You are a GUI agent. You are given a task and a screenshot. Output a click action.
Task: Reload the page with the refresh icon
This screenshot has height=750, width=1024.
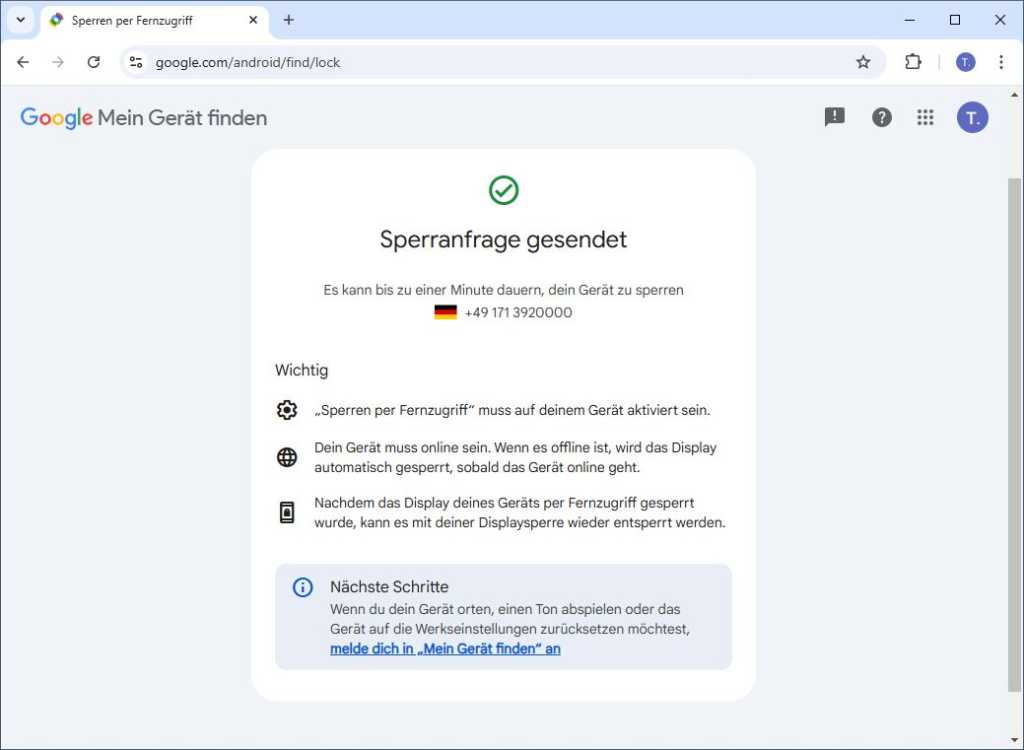(x=93, y=61)
